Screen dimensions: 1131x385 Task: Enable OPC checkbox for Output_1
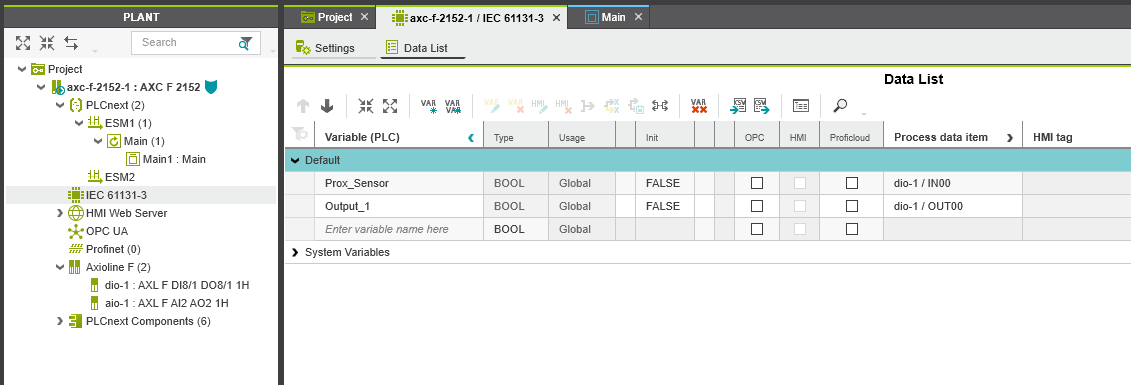[757, 206]
